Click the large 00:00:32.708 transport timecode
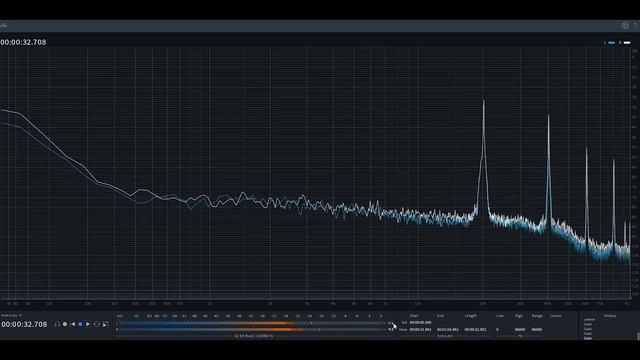Screen dimensions: 640x360 [x=24, y=324]
